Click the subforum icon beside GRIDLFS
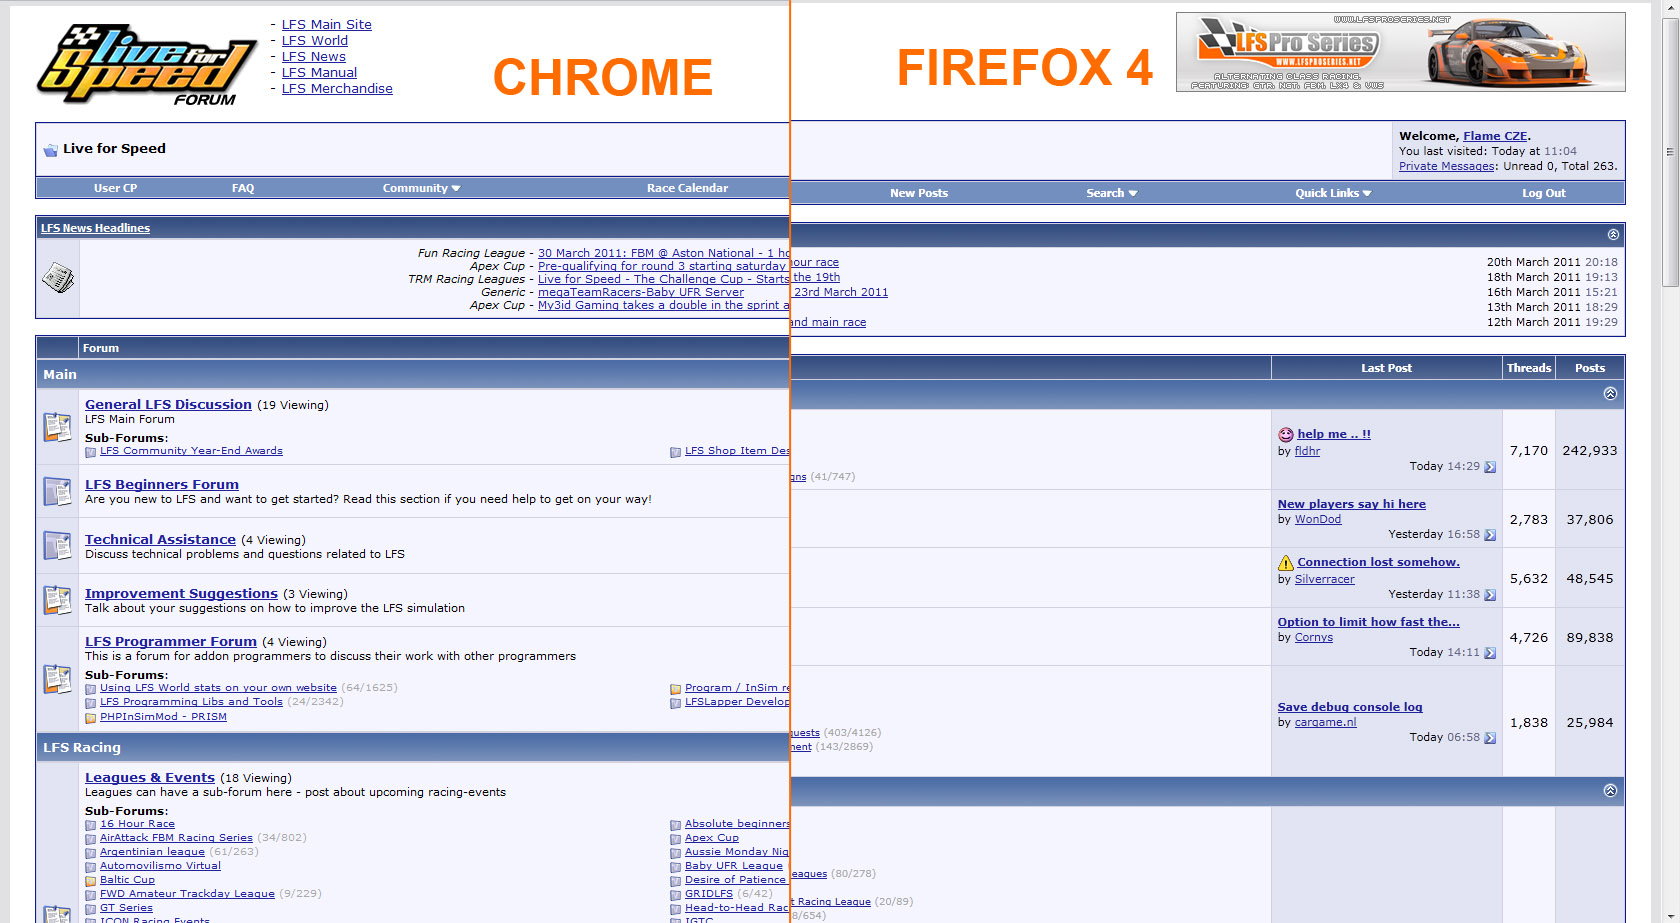Viewport: 1680px width, 923px height. click(676, 895)
